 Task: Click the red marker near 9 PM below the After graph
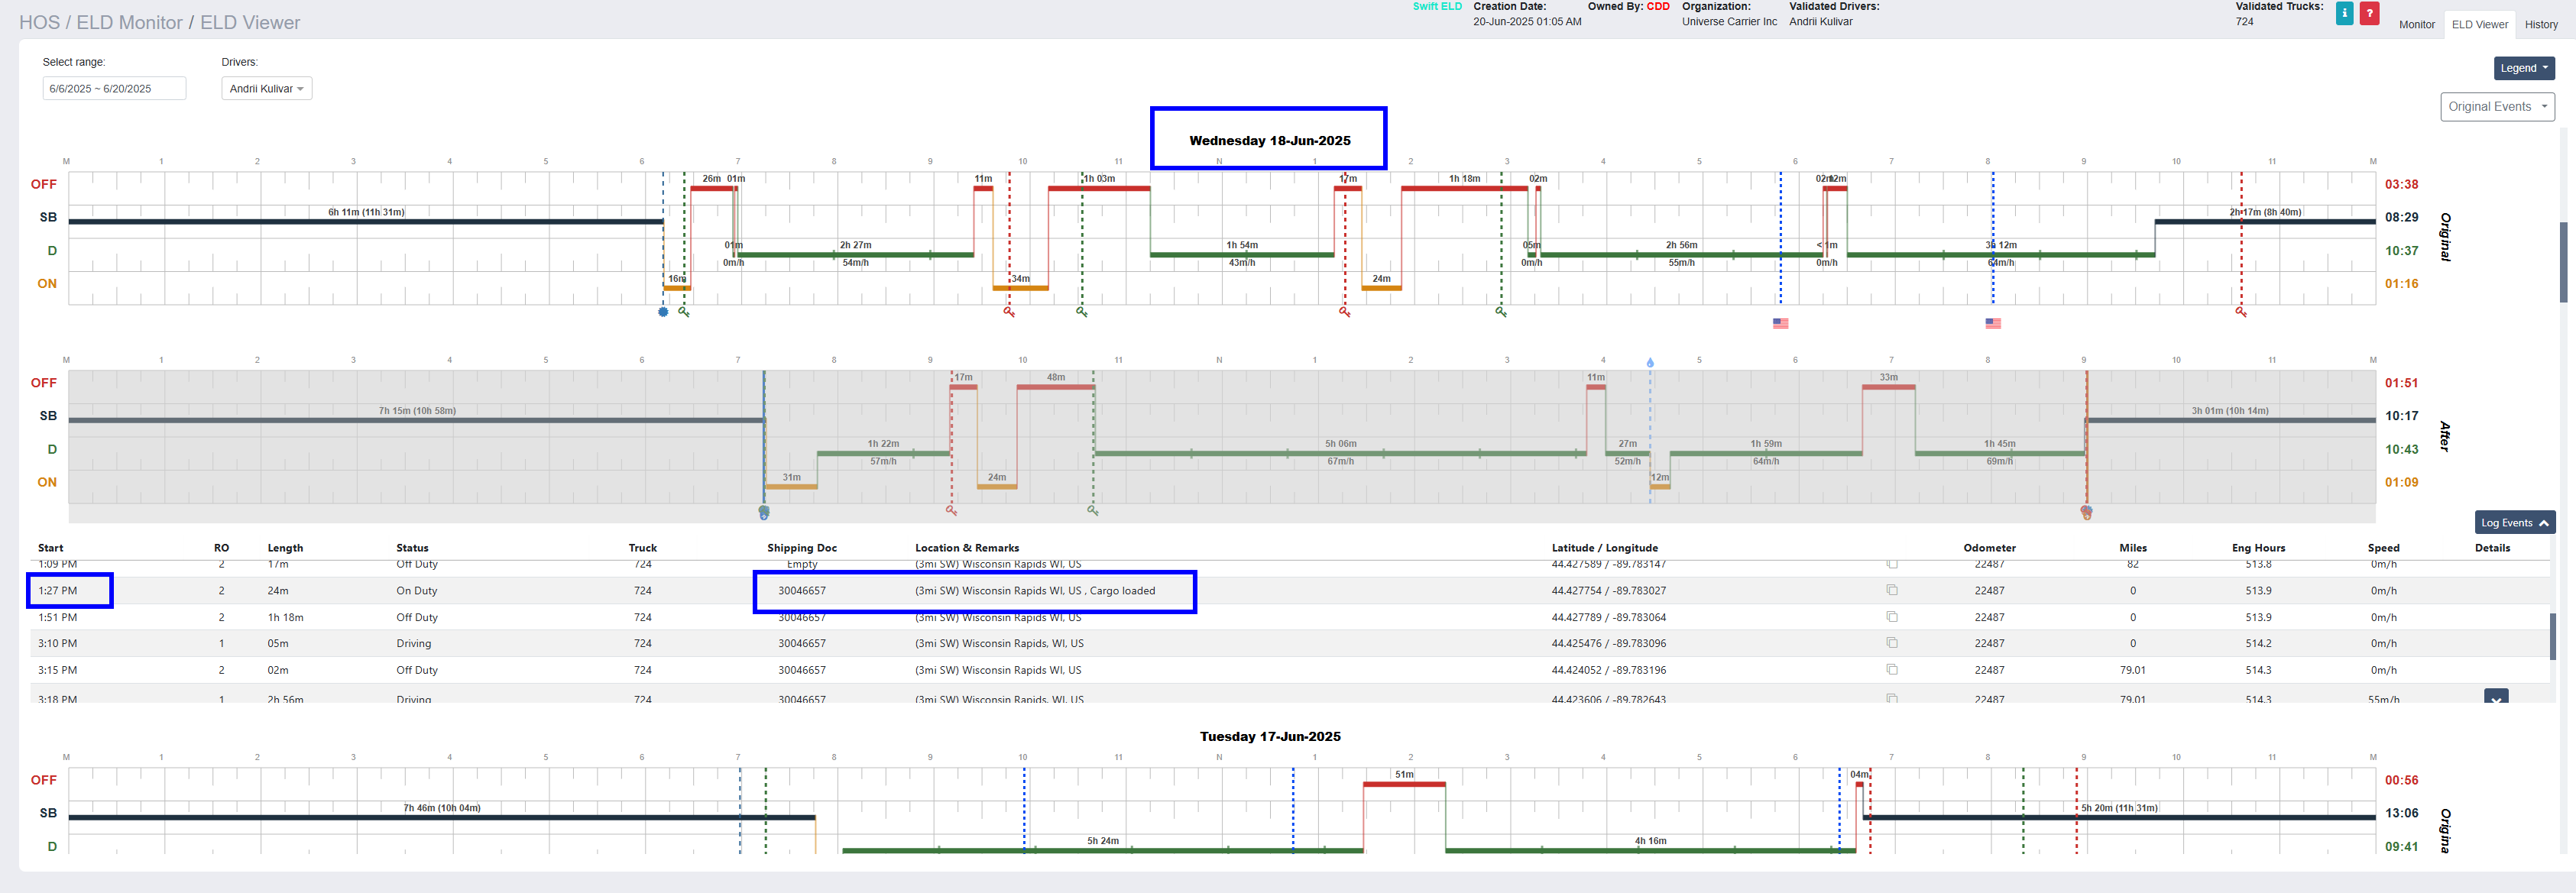pos(2086,512)
